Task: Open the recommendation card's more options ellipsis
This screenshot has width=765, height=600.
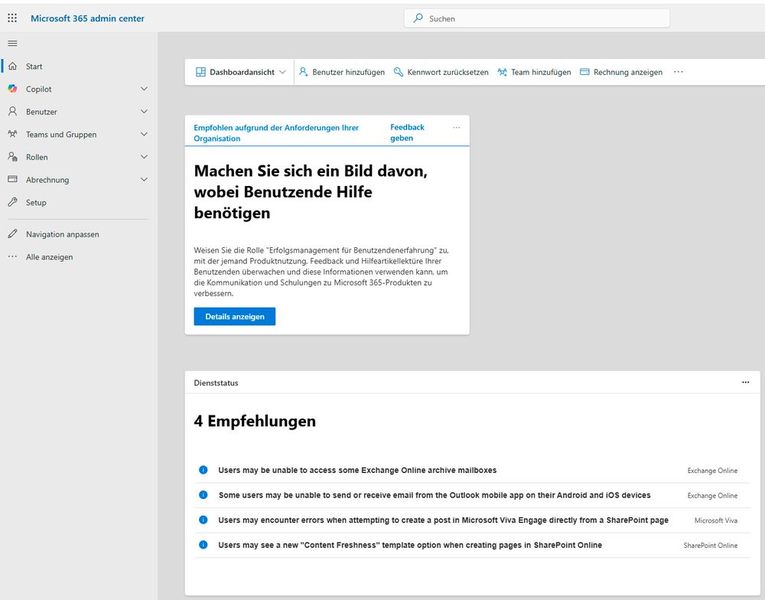Action: [456, 127]
